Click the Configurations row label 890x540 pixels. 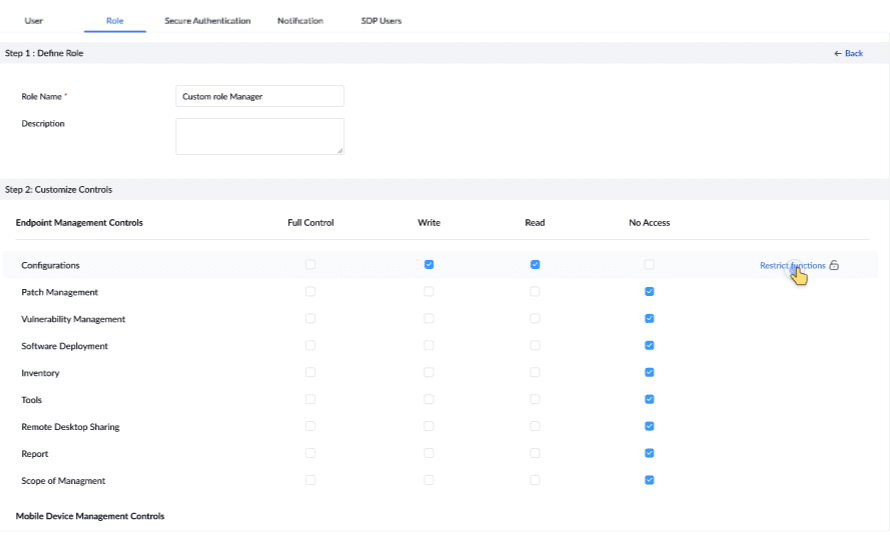[x=51, y=265]
